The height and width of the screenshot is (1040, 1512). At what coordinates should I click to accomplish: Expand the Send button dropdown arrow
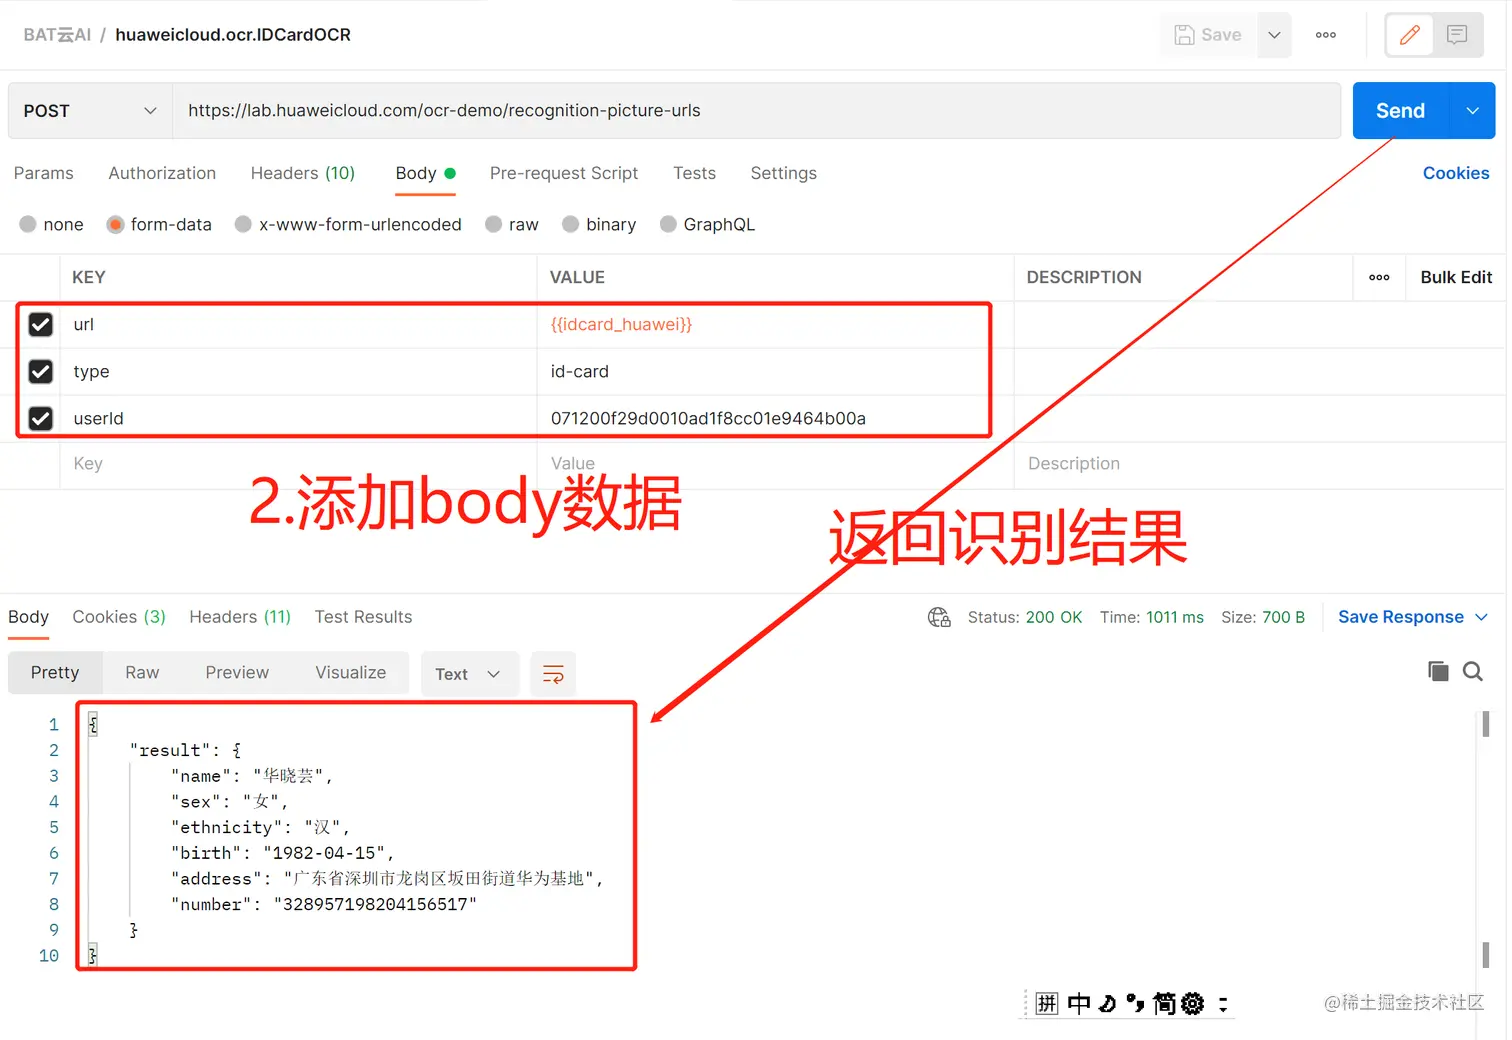point(1472,111)
